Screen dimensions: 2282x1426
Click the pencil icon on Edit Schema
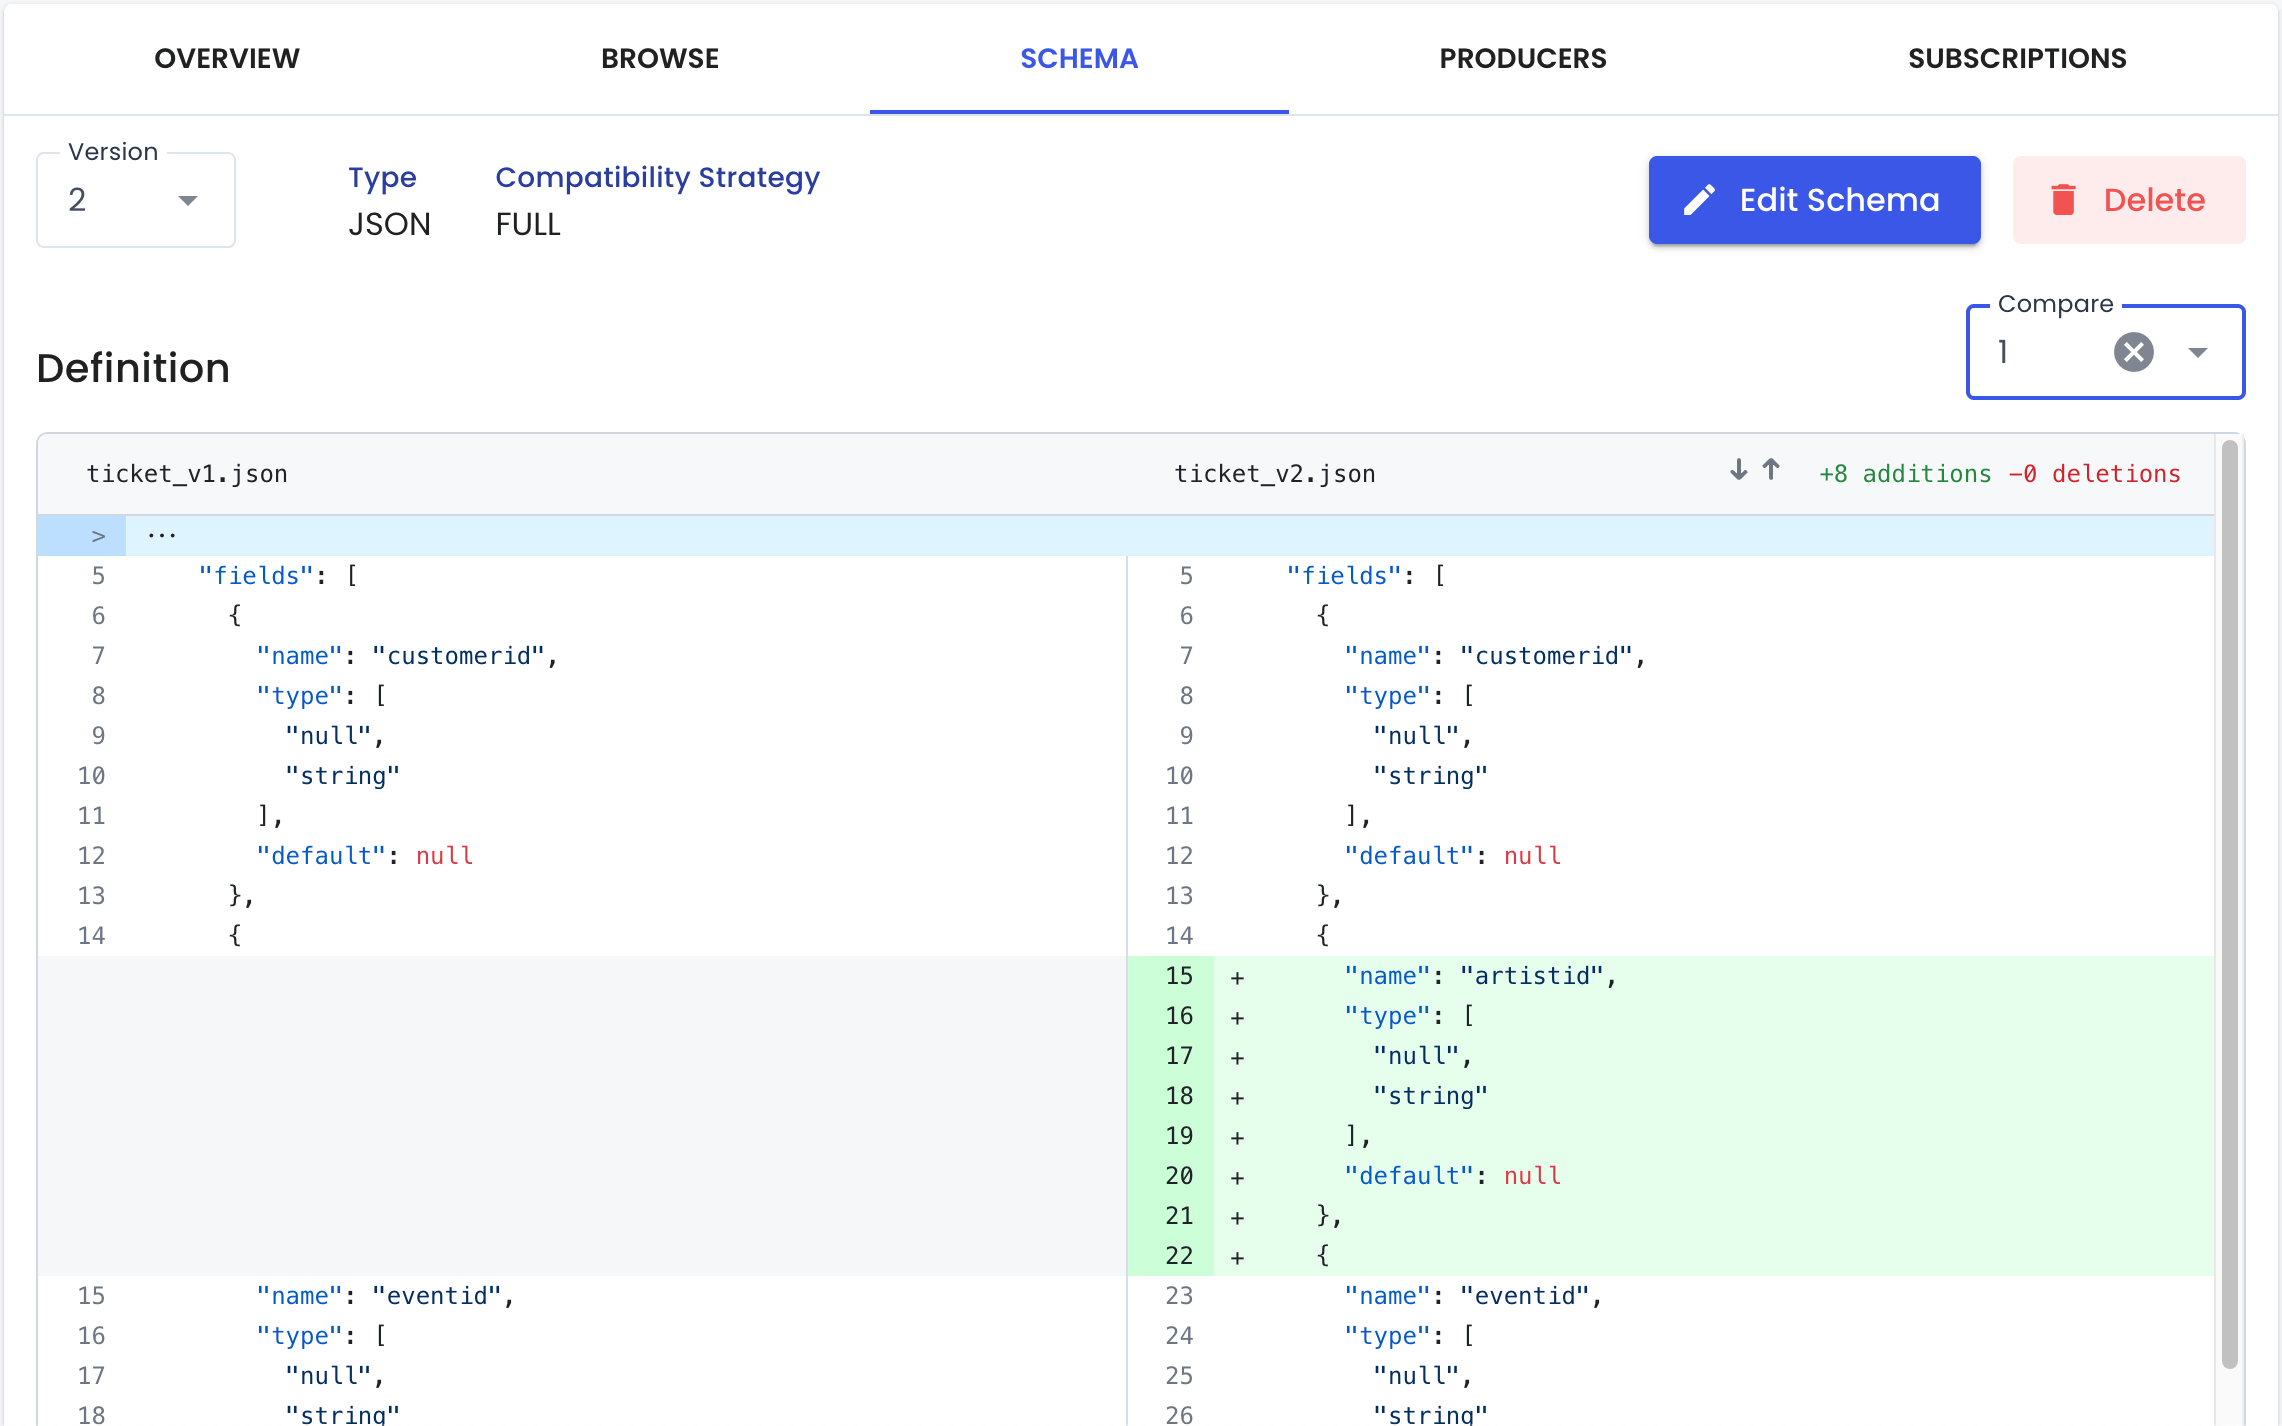(x=1699, y=200)
